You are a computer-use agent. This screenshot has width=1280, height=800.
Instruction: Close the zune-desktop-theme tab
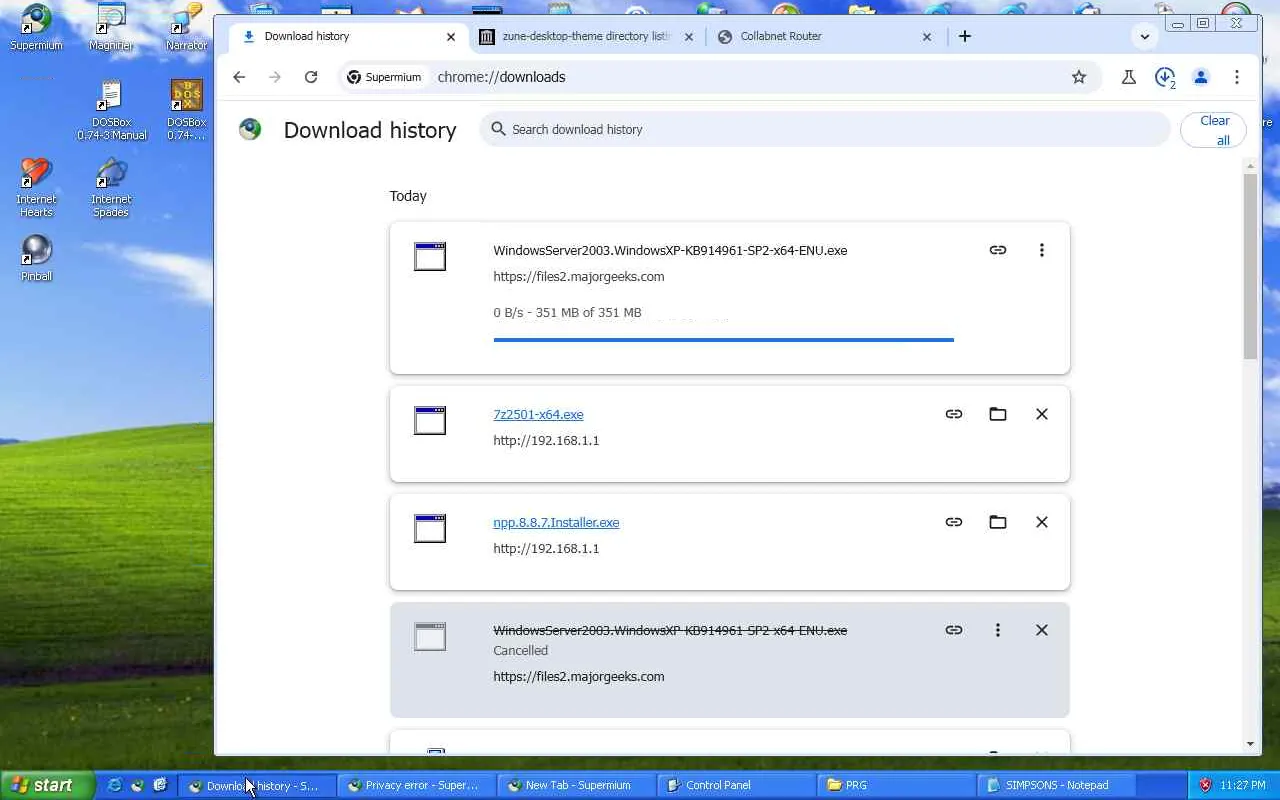pos(689,36)
